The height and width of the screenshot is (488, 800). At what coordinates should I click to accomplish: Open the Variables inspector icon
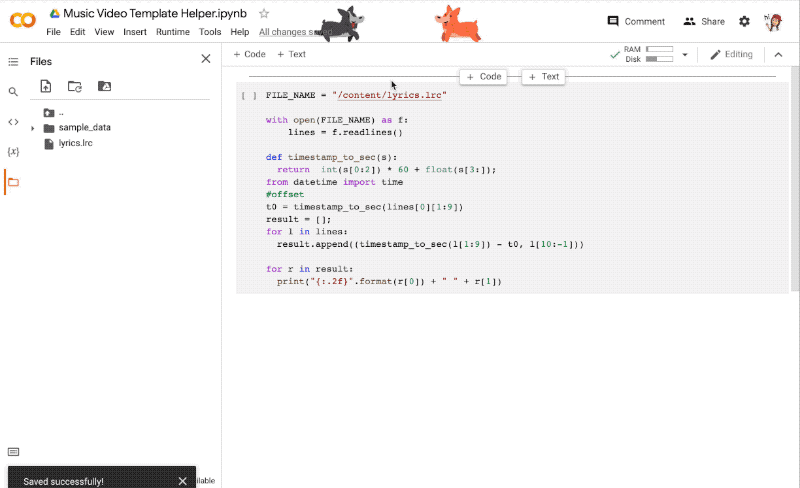point(13,152)
